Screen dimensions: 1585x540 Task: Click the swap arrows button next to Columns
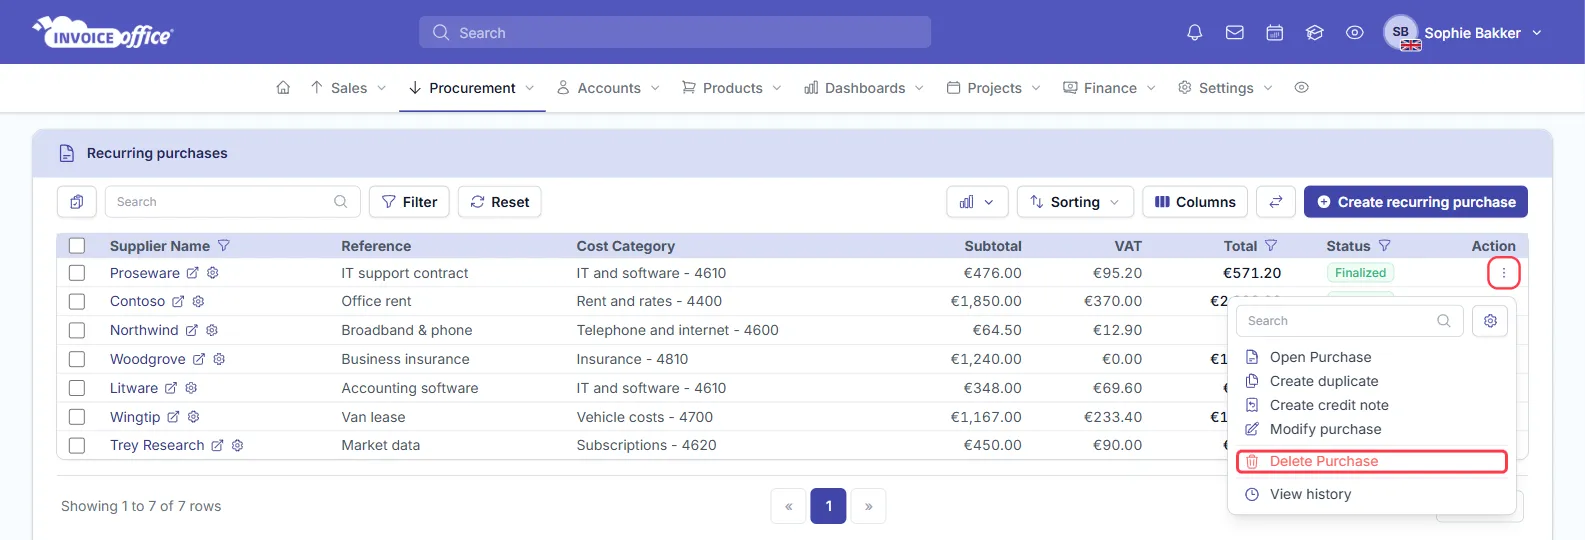pos(1276,202)
